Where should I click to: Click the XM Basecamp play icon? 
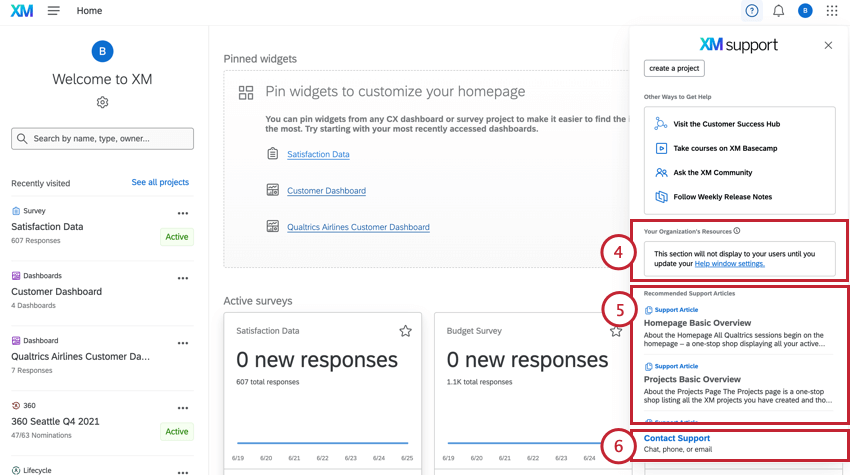[661, 148]
